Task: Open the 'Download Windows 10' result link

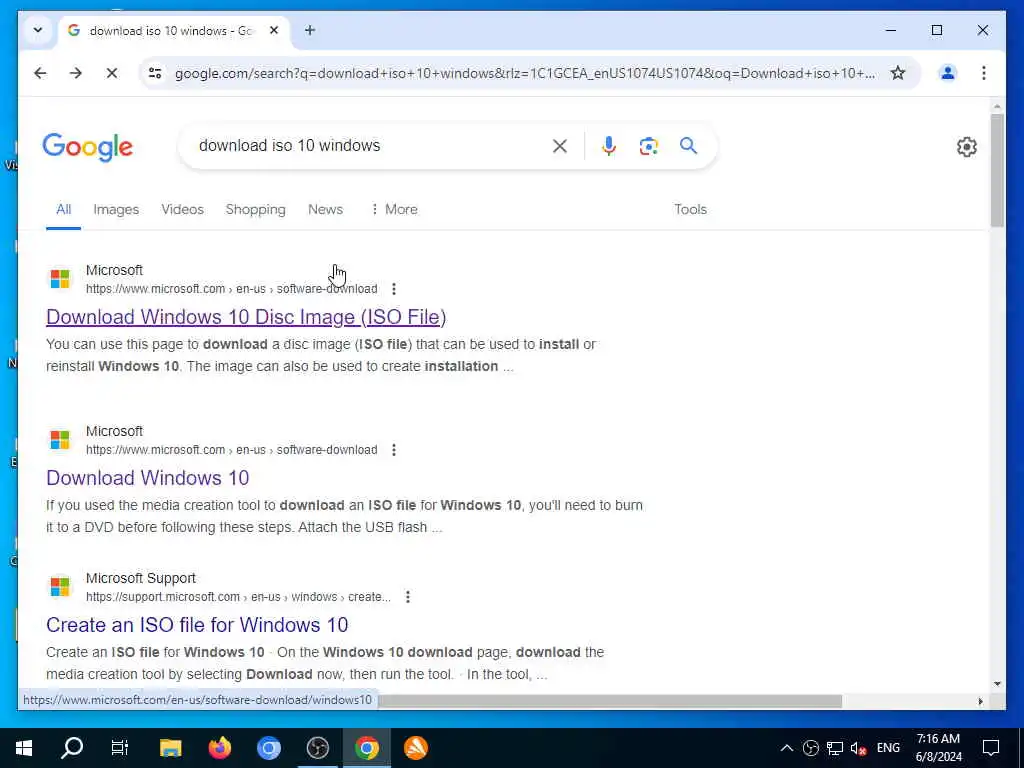Action: coord(148,477)
